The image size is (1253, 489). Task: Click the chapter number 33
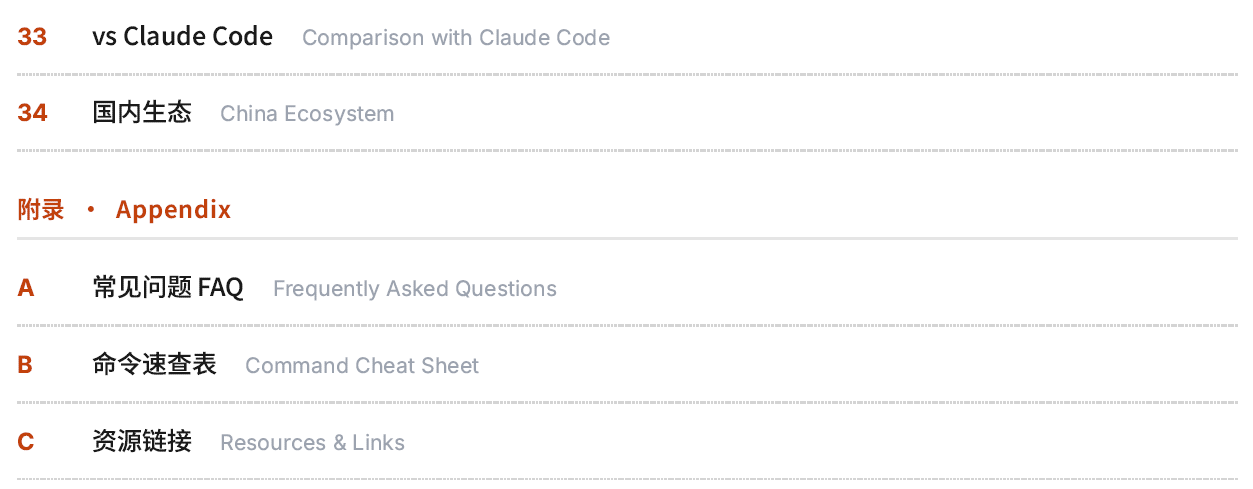[32, 37]
